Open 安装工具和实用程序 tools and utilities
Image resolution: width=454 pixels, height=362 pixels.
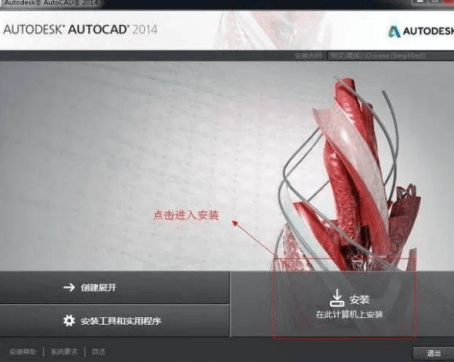[x=115, y=321]
